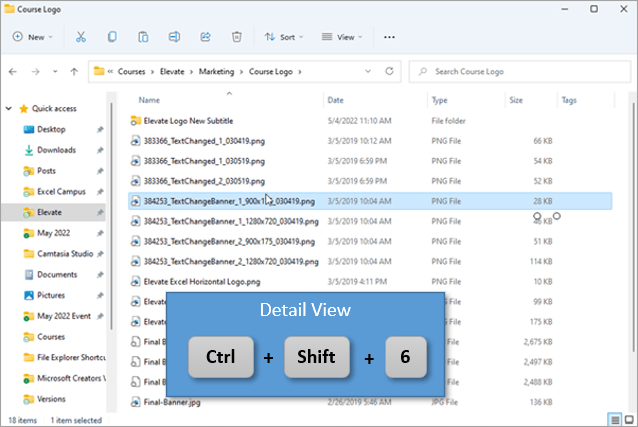The image size is (638, 427).
Task: Open the Sort dropdown menu
Action: pyautogui.click(x=284, y=37)
